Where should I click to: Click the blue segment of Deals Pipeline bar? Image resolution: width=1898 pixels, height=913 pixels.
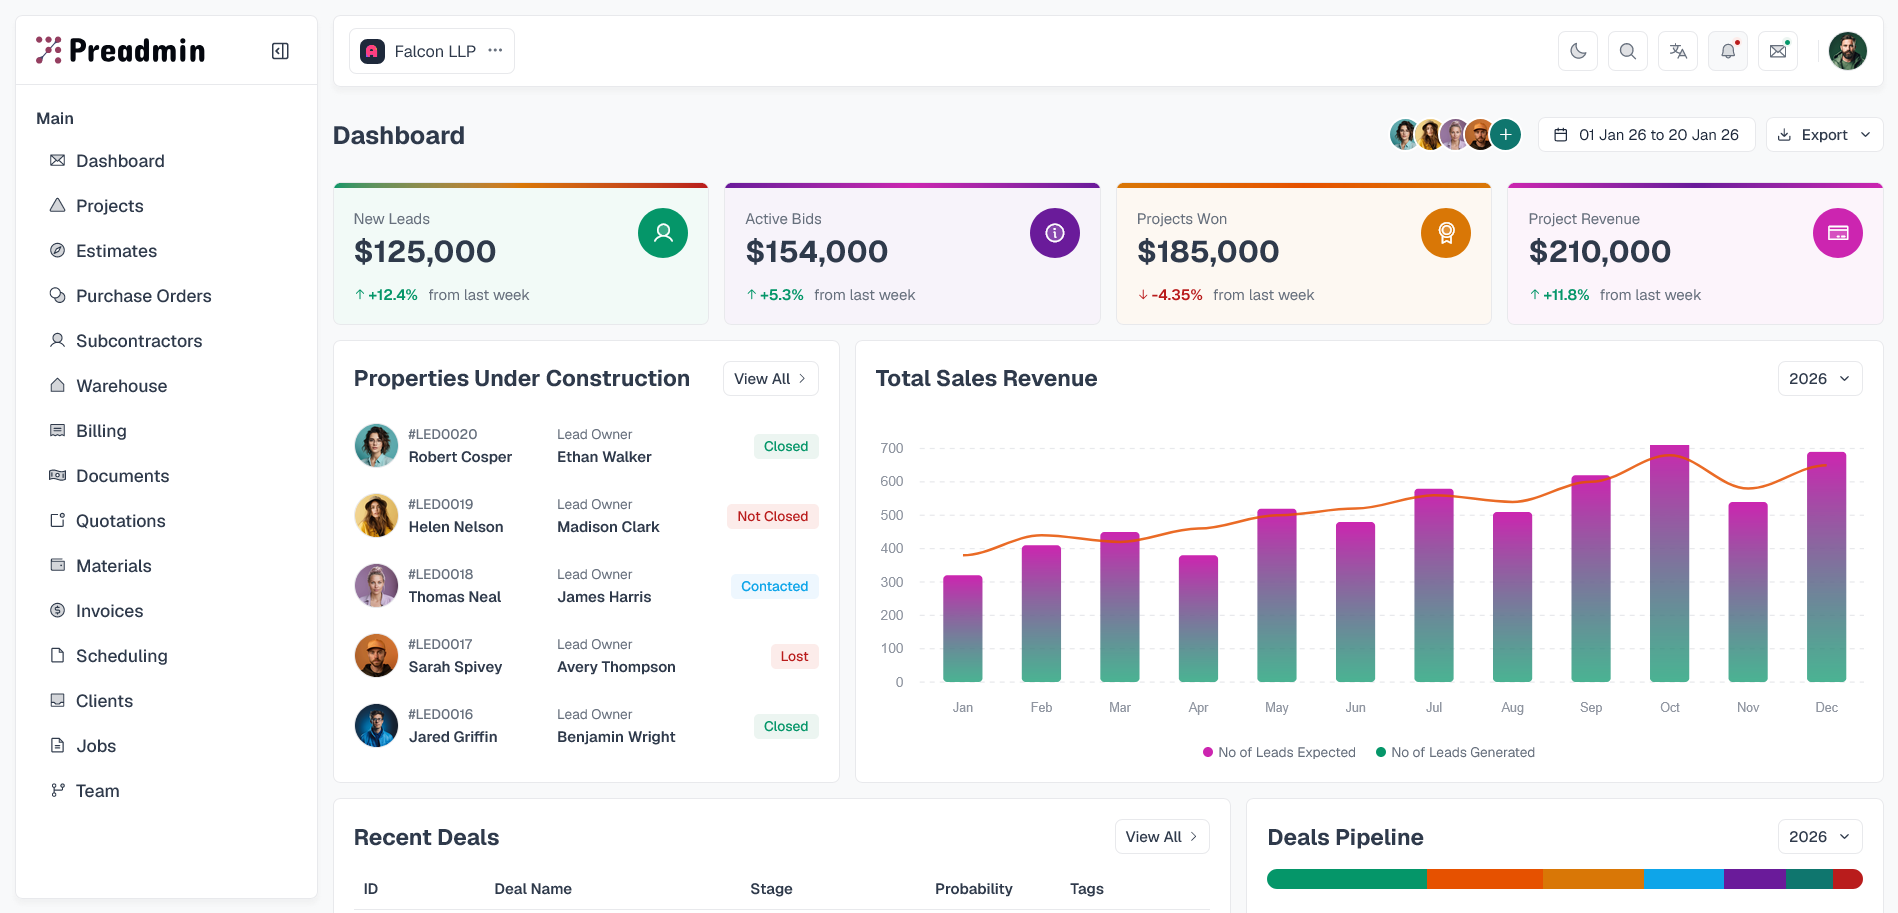point(1683,879)
